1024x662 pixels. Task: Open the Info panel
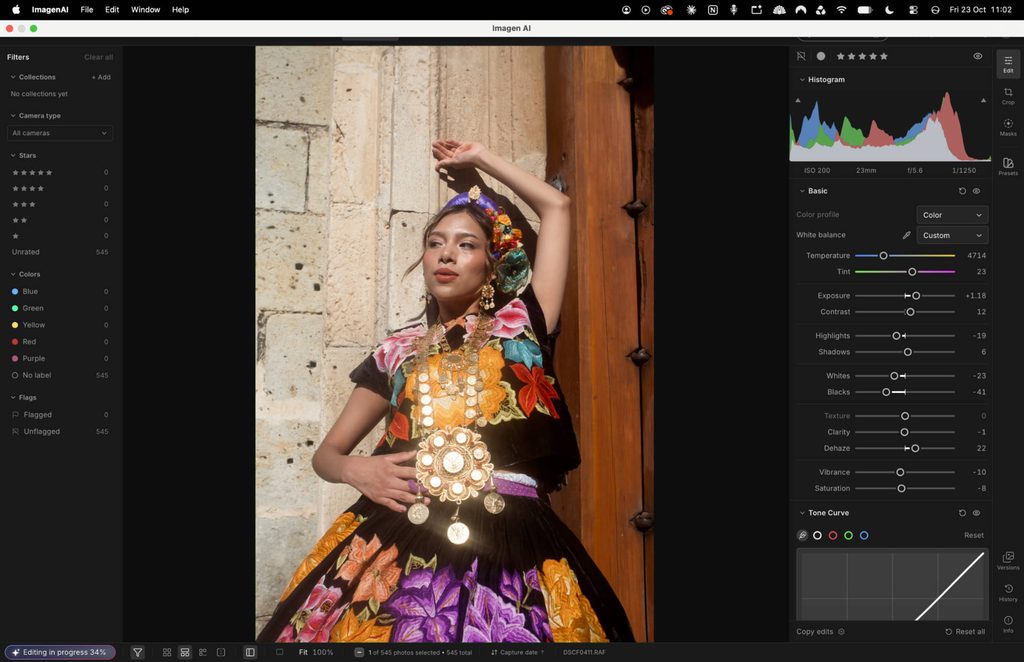1008,623
